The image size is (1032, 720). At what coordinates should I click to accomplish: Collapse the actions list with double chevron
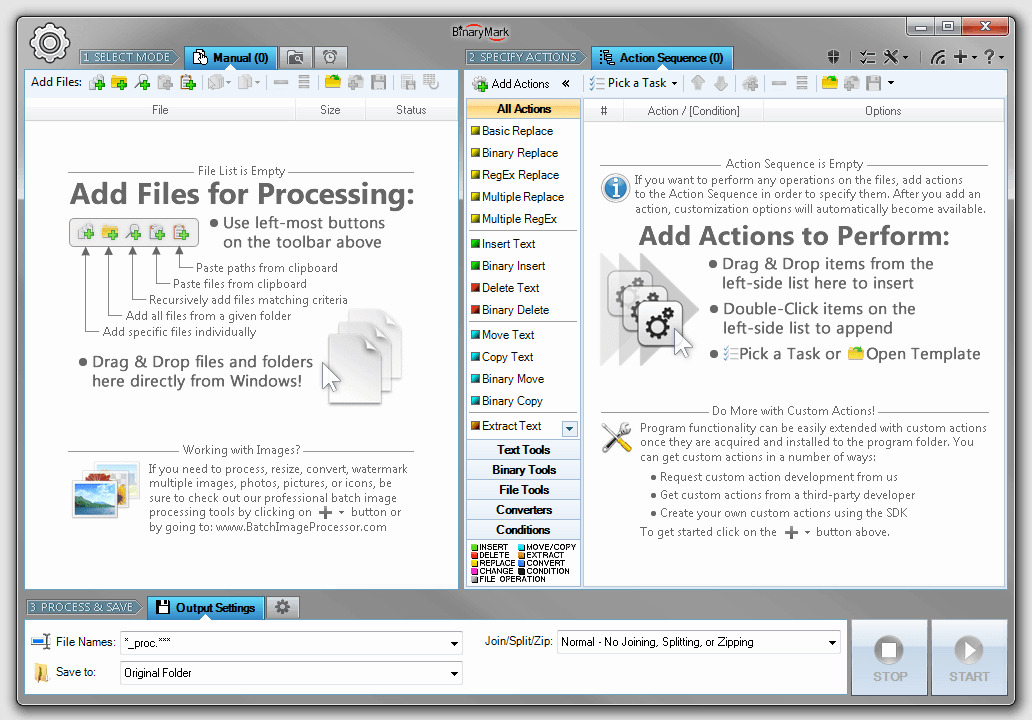565,84
